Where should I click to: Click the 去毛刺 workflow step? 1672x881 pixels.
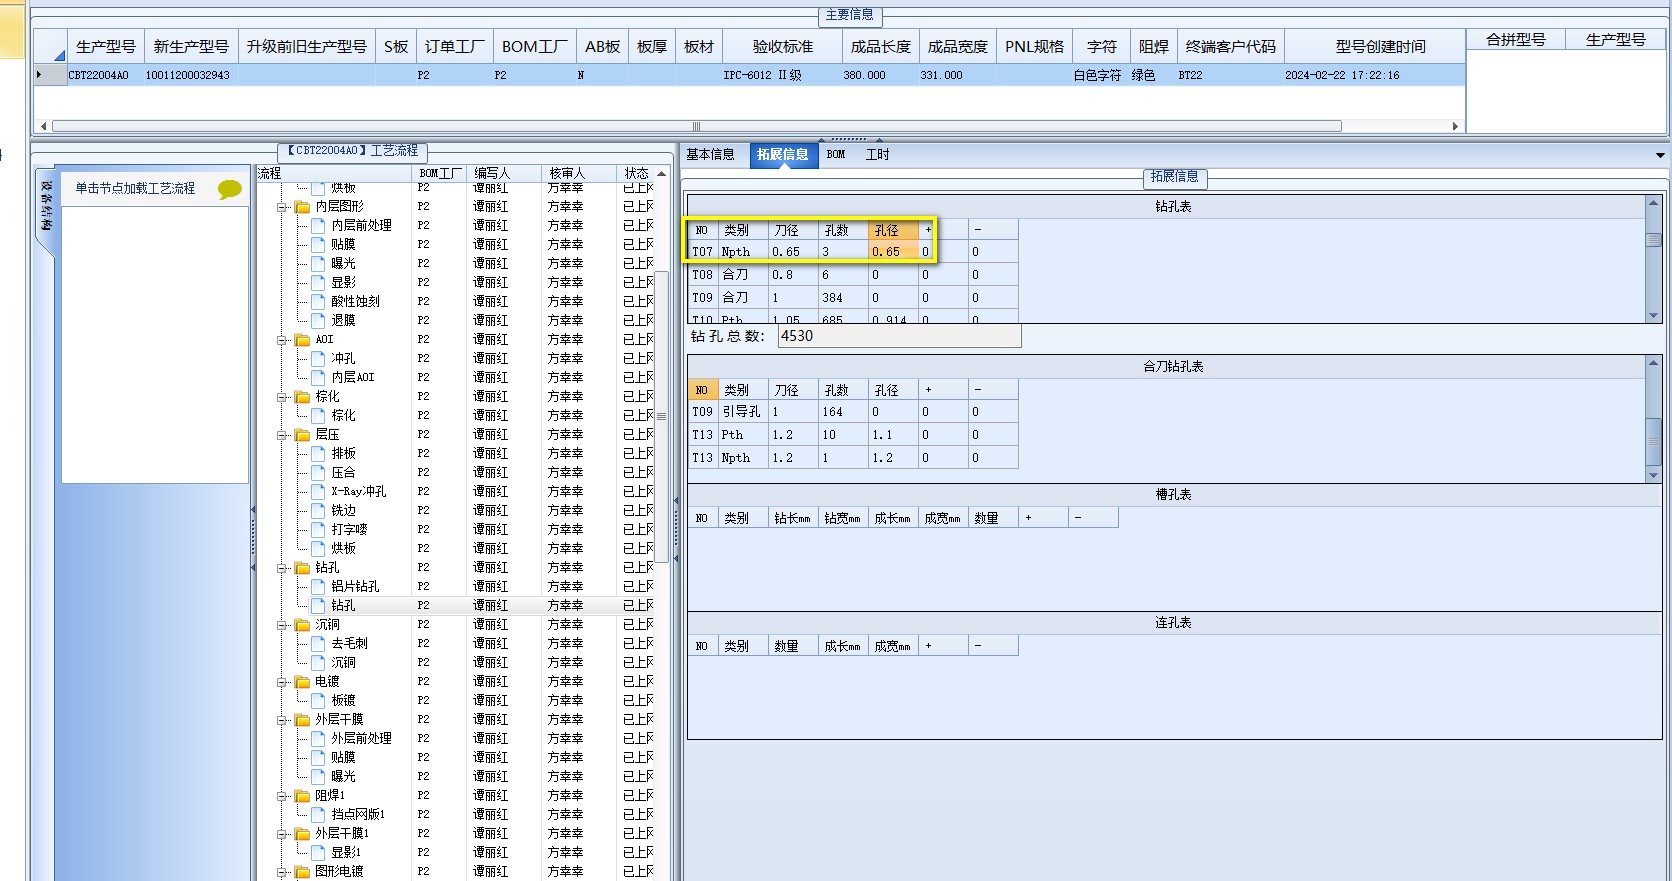click(x=349, y=644)
